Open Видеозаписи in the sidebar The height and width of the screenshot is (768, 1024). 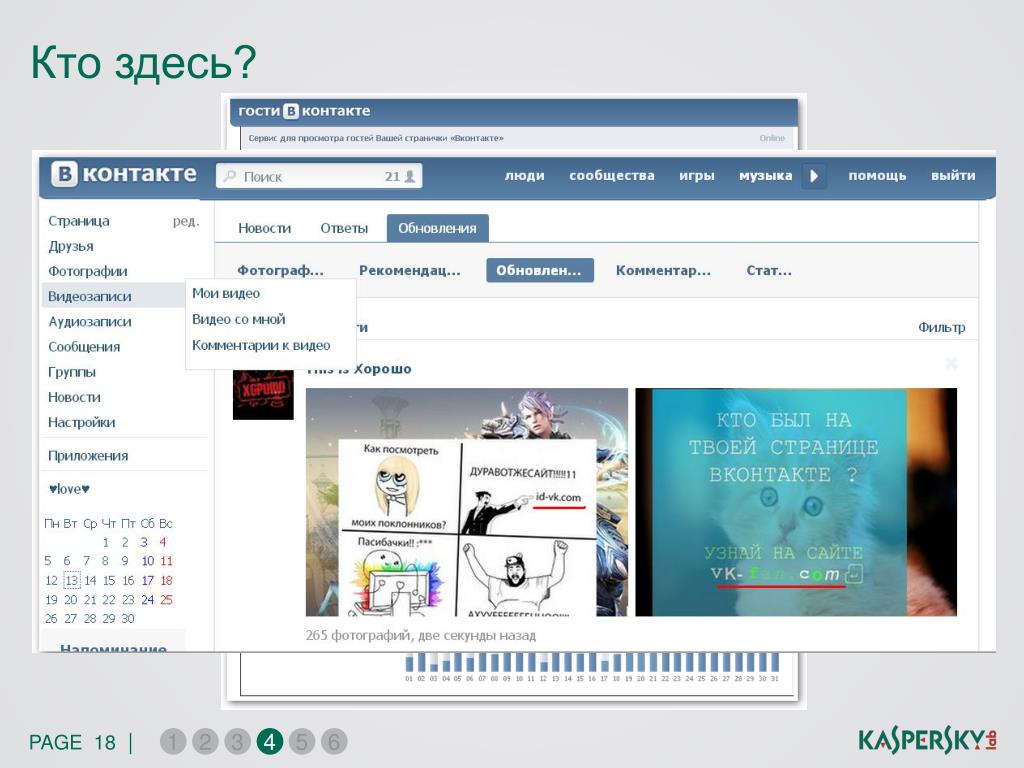(89, 296)
